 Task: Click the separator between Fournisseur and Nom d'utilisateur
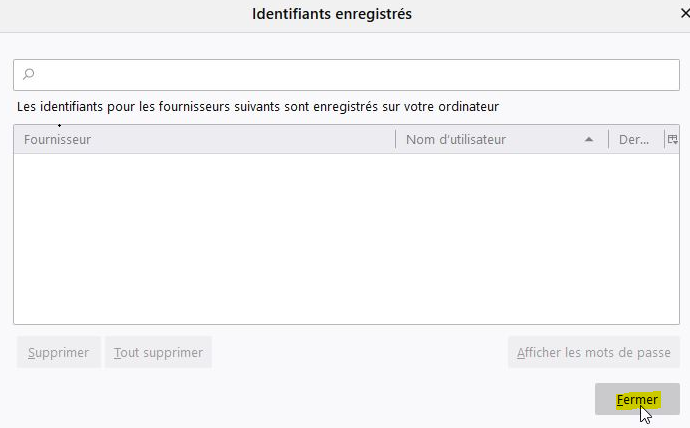click(396, 139)
